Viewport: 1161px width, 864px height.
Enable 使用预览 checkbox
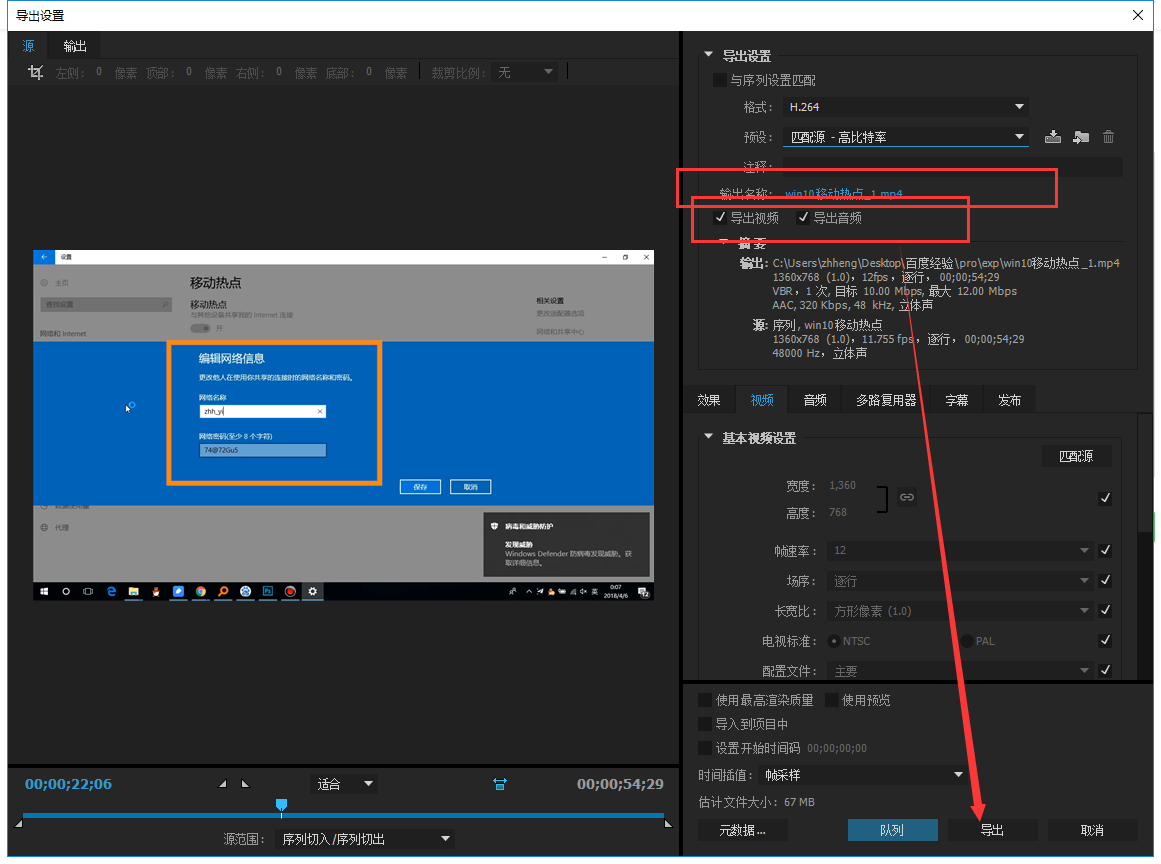(832, 700)
